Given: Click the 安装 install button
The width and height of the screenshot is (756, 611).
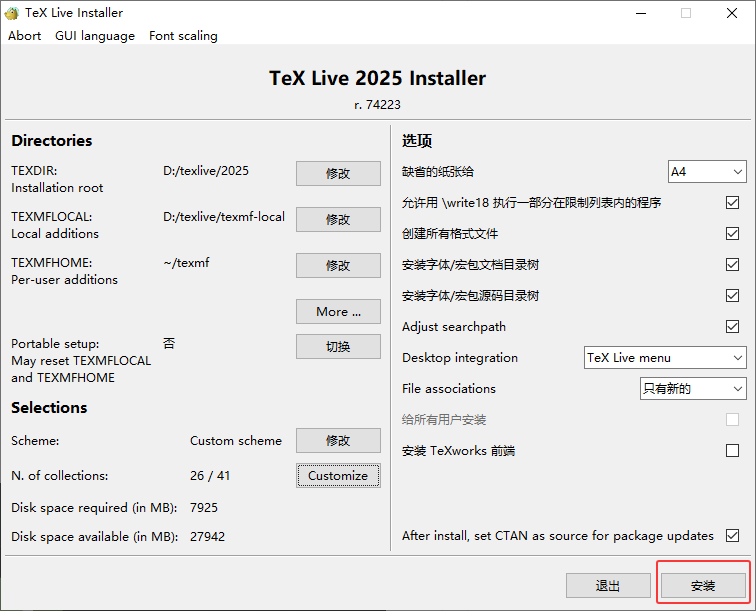Looking at the screenshot, I should click(703, 585).
